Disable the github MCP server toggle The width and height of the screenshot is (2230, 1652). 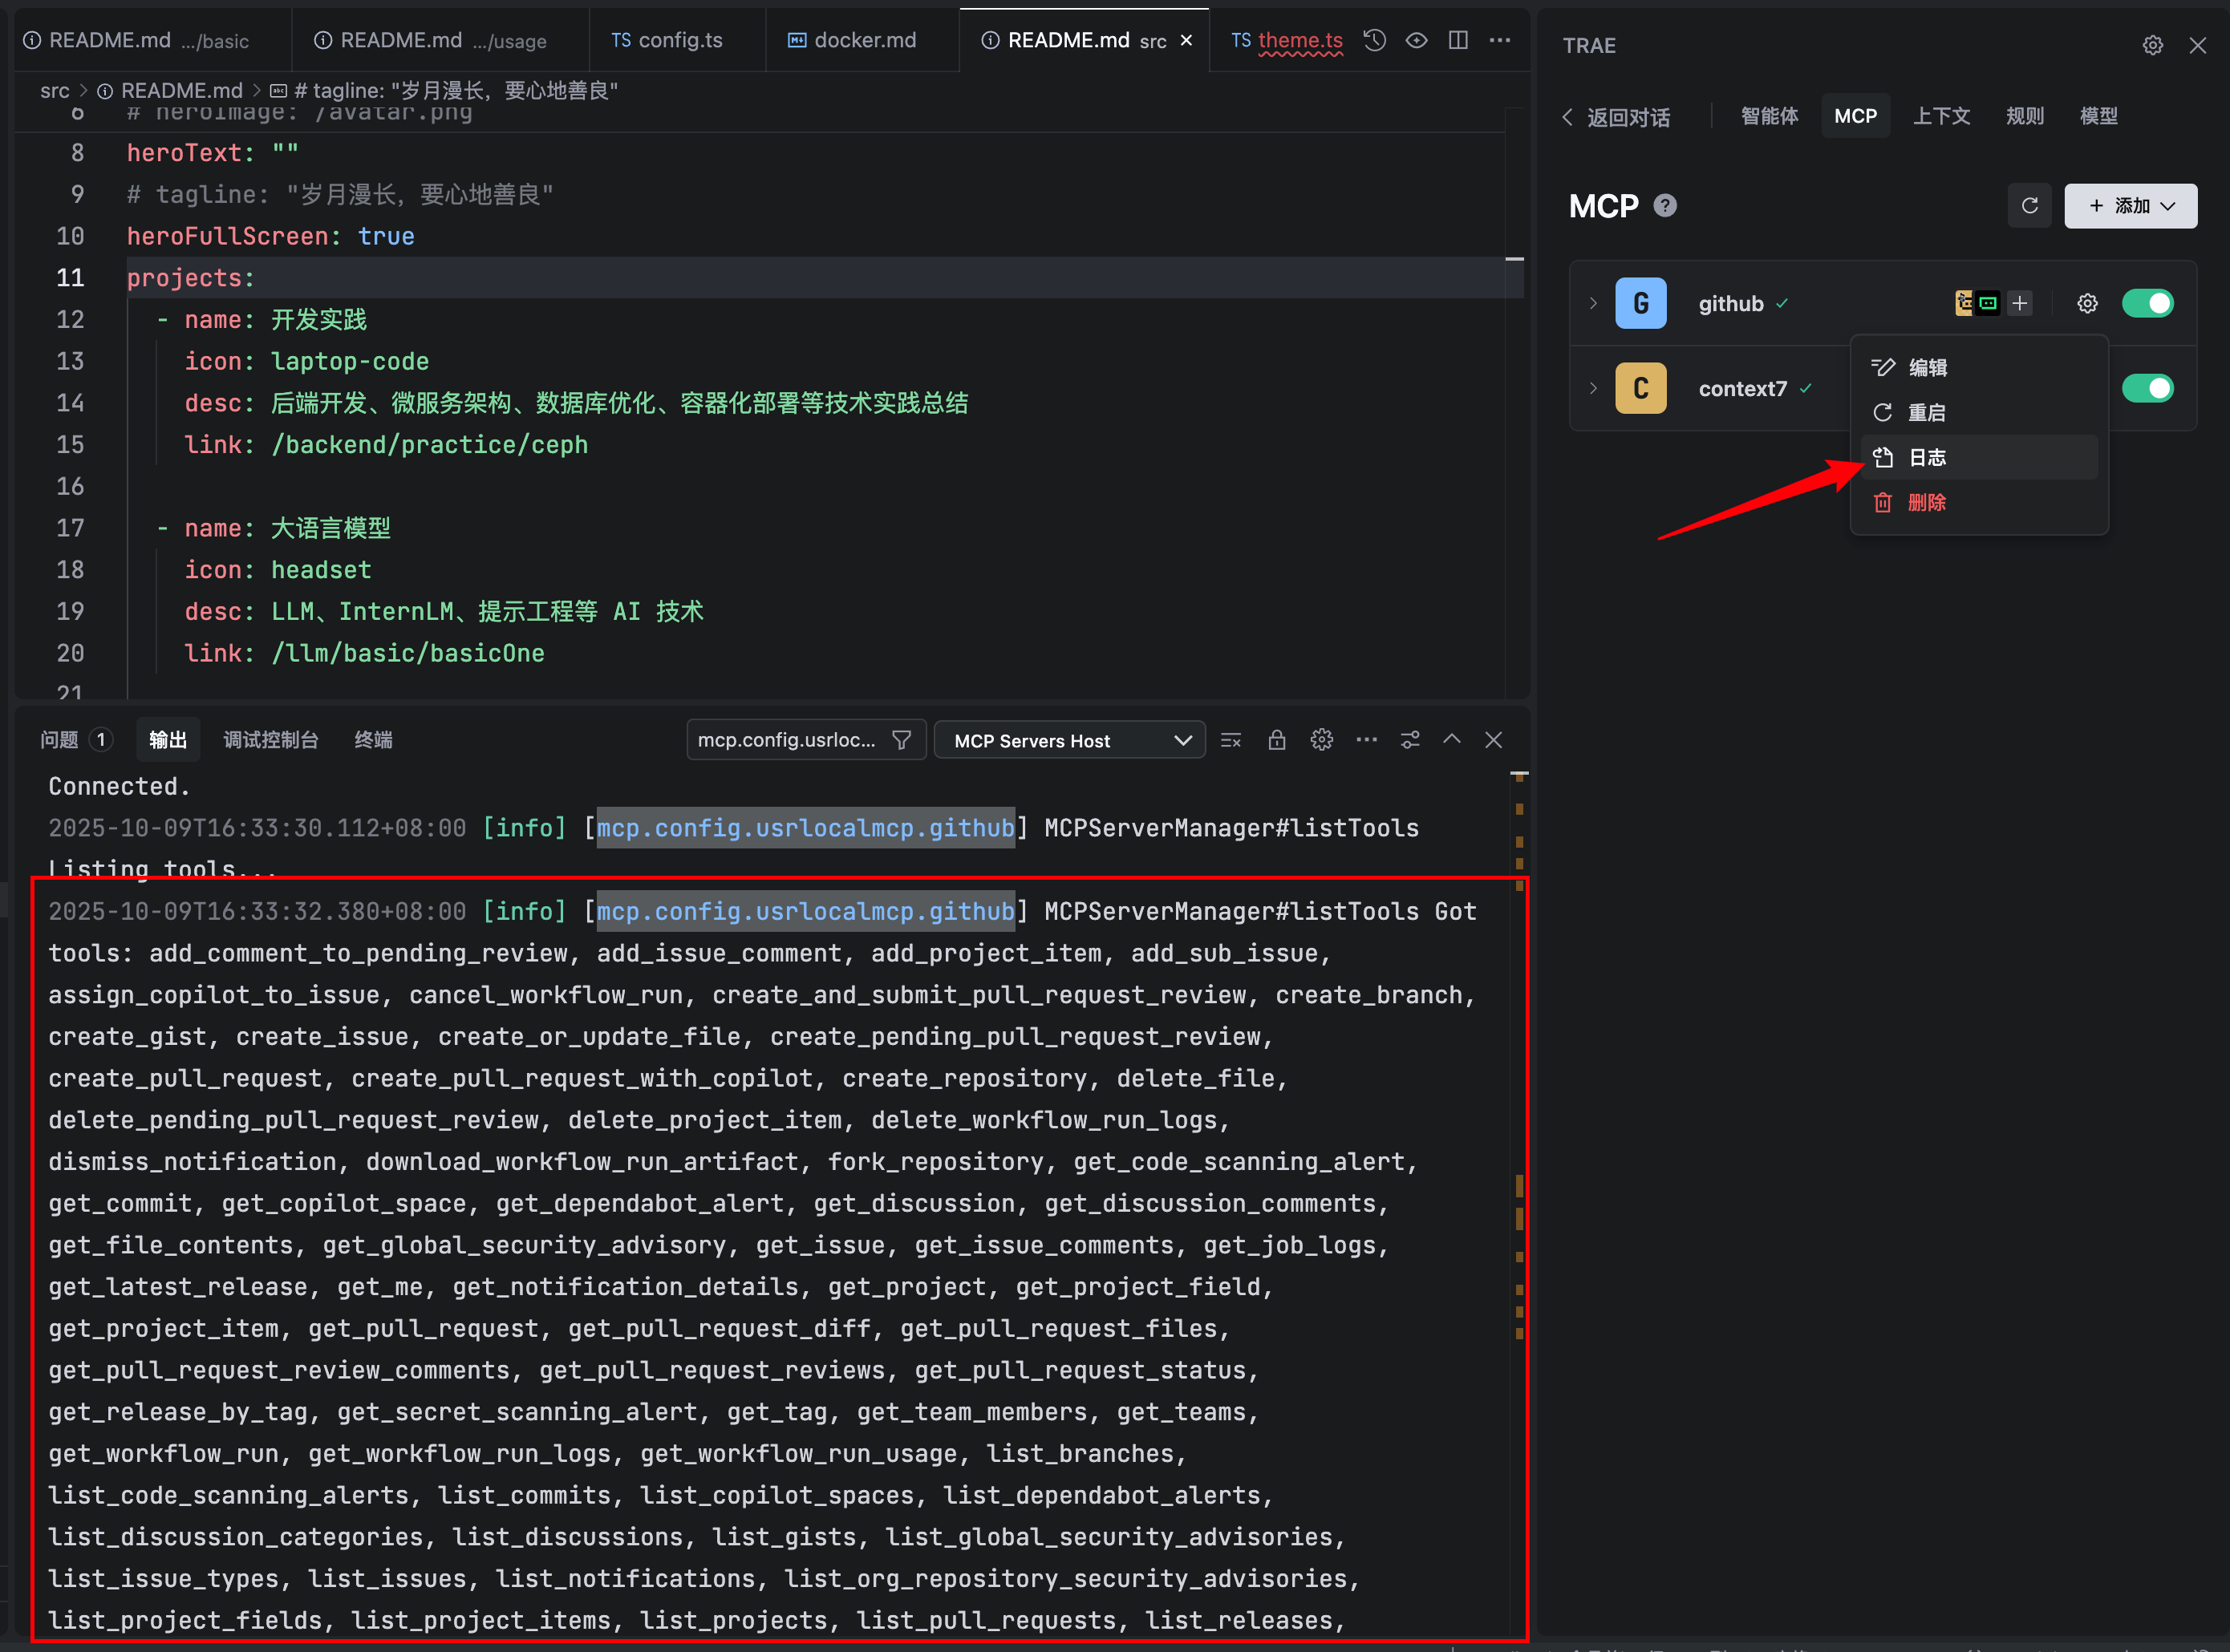(2147, 304)
